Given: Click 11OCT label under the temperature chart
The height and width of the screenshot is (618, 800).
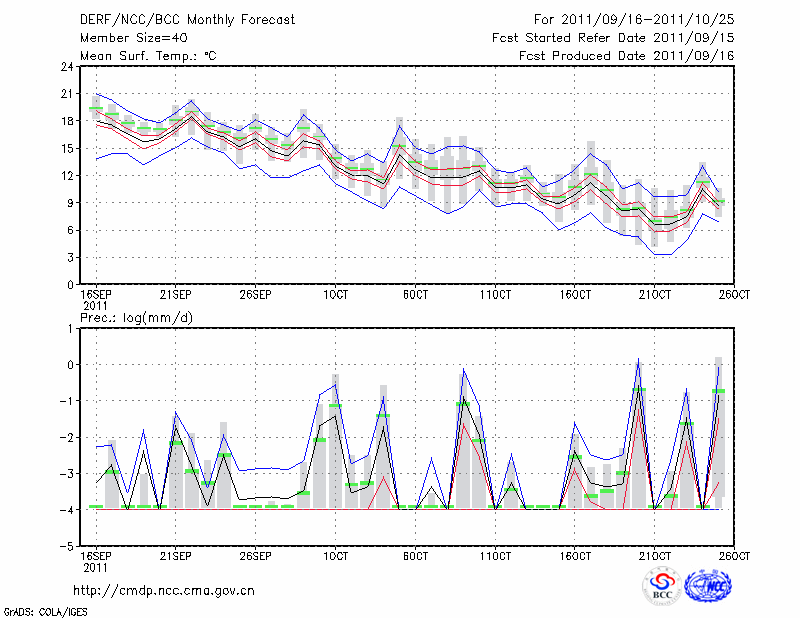Looking at the screenshot, I should pyautogui.click(x=494, y=294).
